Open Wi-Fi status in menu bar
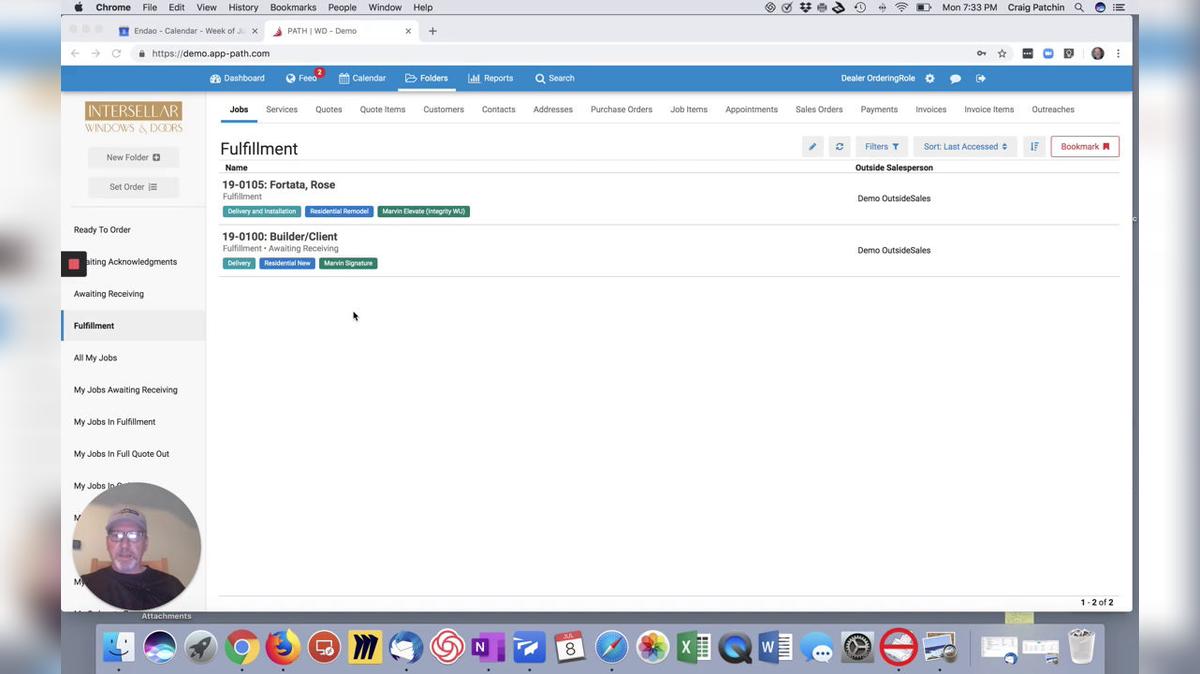This screenshot has width=1200, height=674. pos(901,7)
